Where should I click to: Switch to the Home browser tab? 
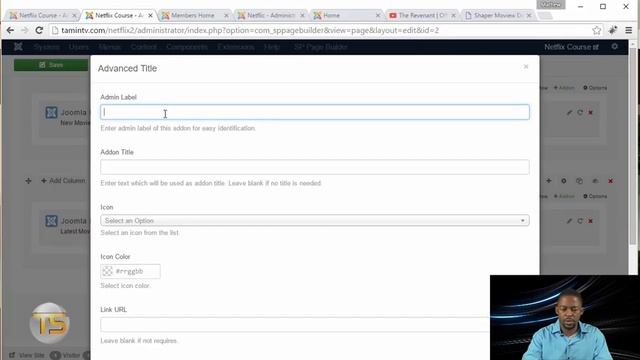click(x=331, y=16)
